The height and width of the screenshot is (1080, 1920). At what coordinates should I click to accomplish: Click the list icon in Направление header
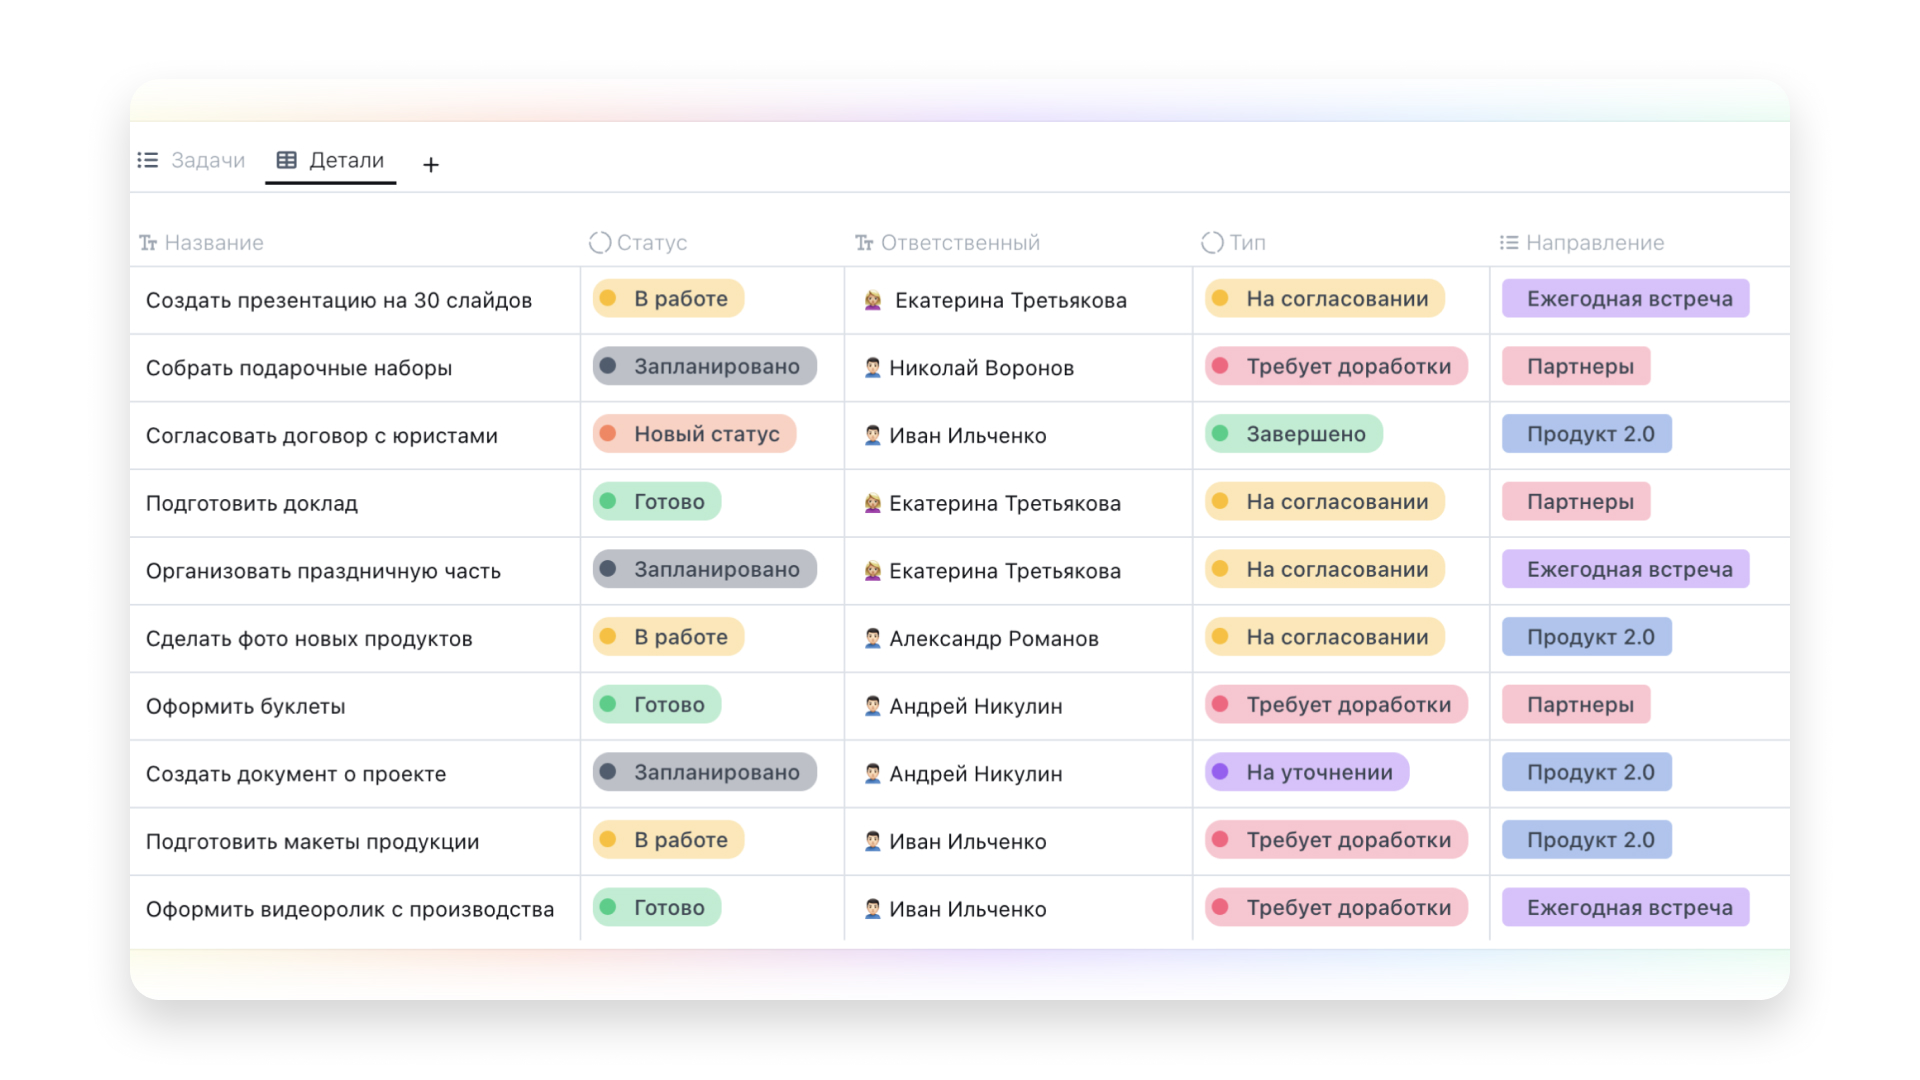coord(1509,242)
